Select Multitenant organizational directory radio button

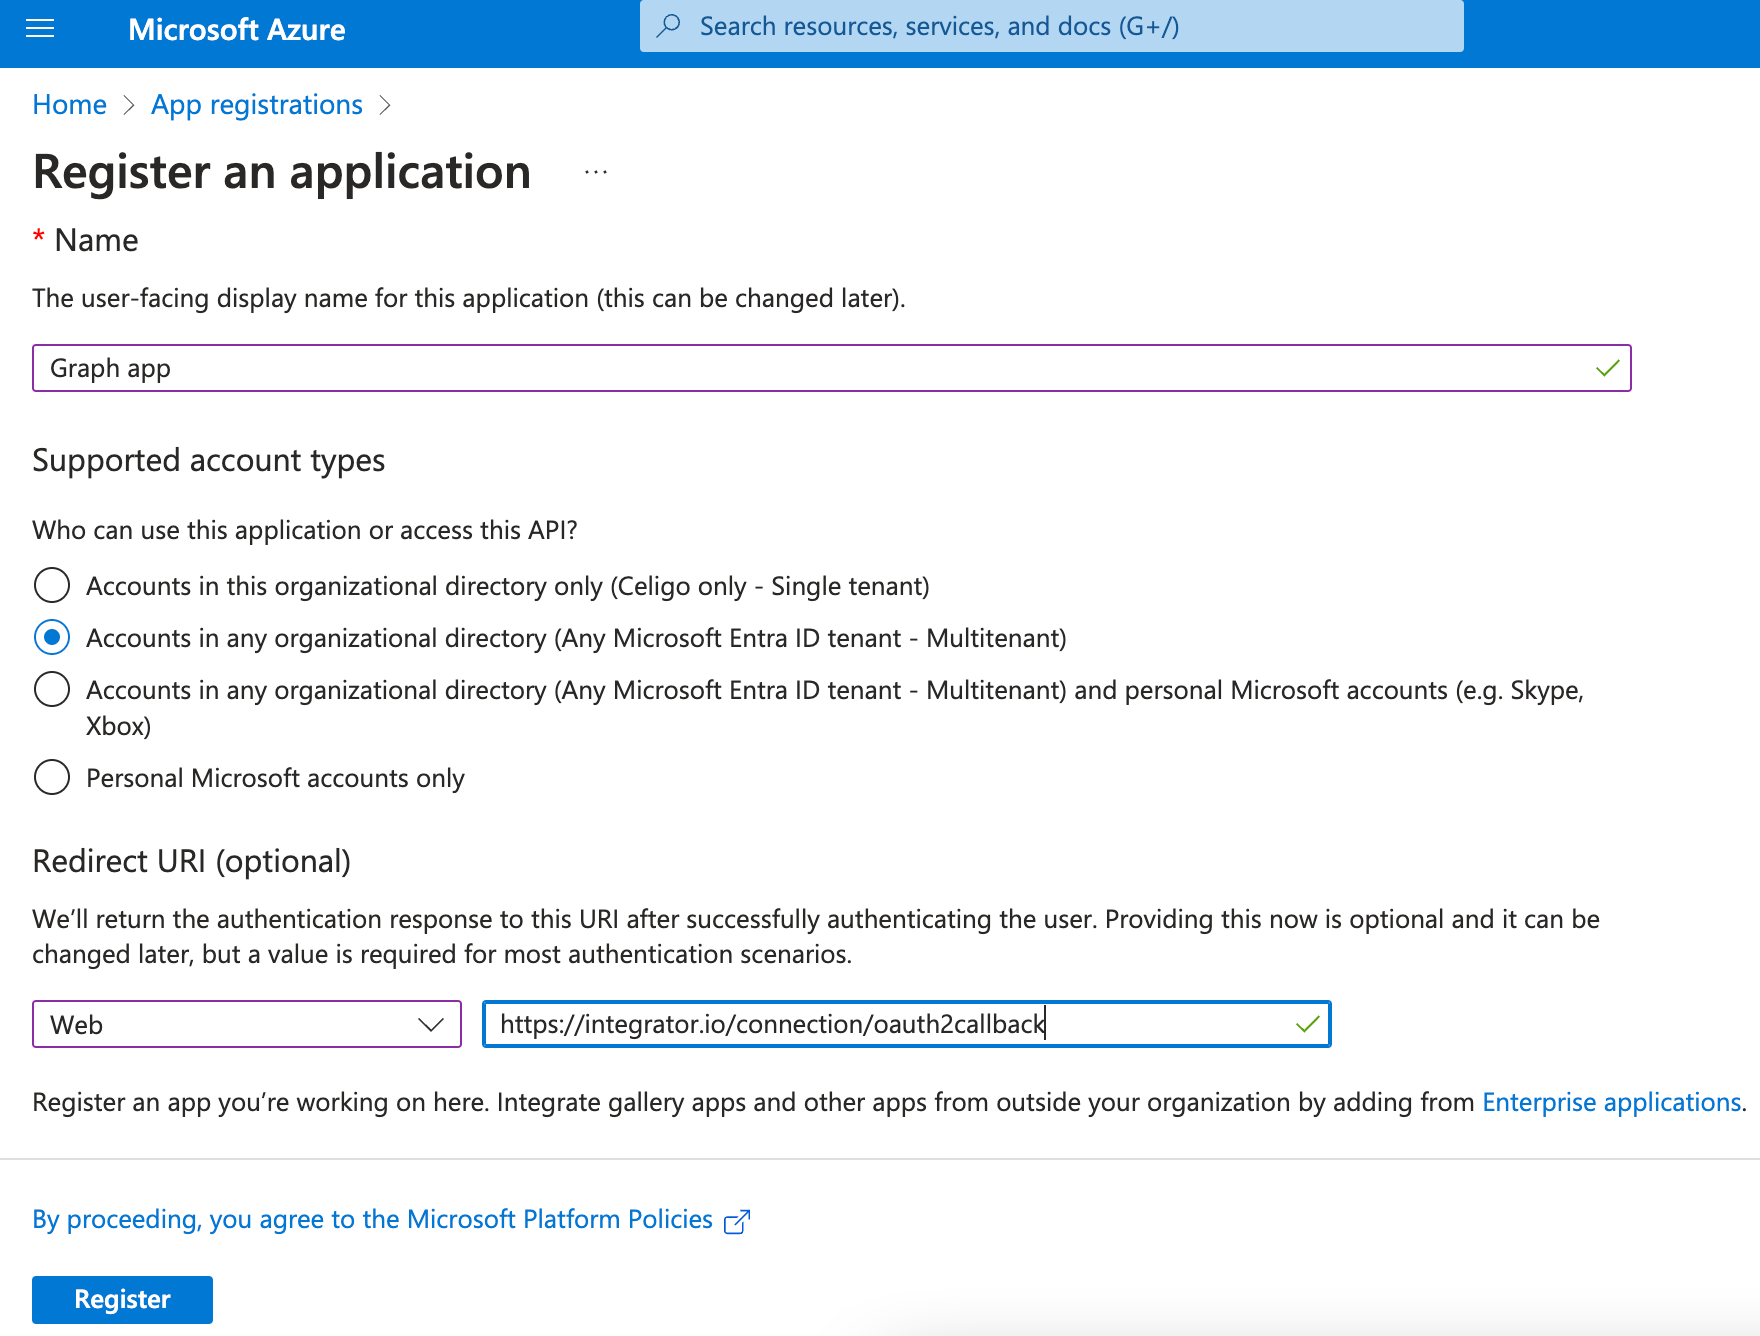click(x=52, y=637)
